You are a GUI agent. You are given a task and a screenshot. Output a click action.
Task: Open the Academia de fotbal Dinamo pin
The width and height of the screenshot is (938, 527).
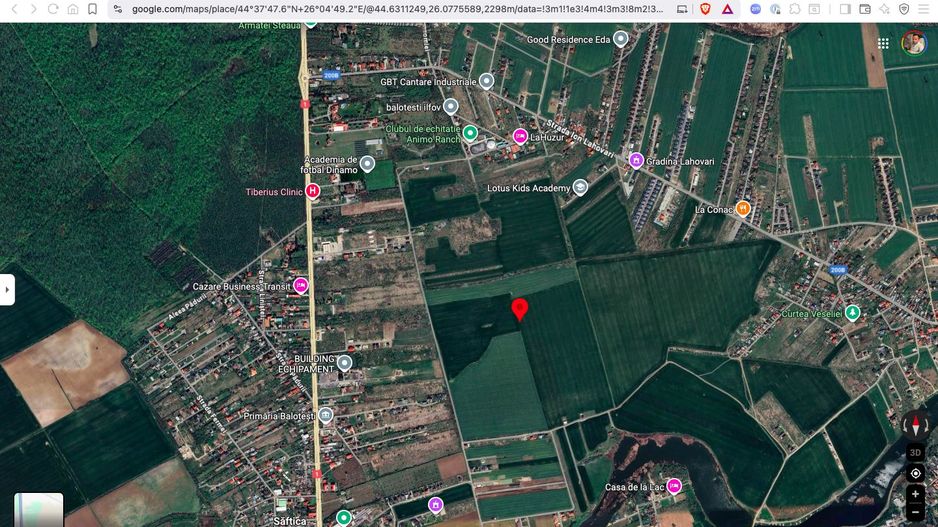pyautogui.click(x=367, y=163)
